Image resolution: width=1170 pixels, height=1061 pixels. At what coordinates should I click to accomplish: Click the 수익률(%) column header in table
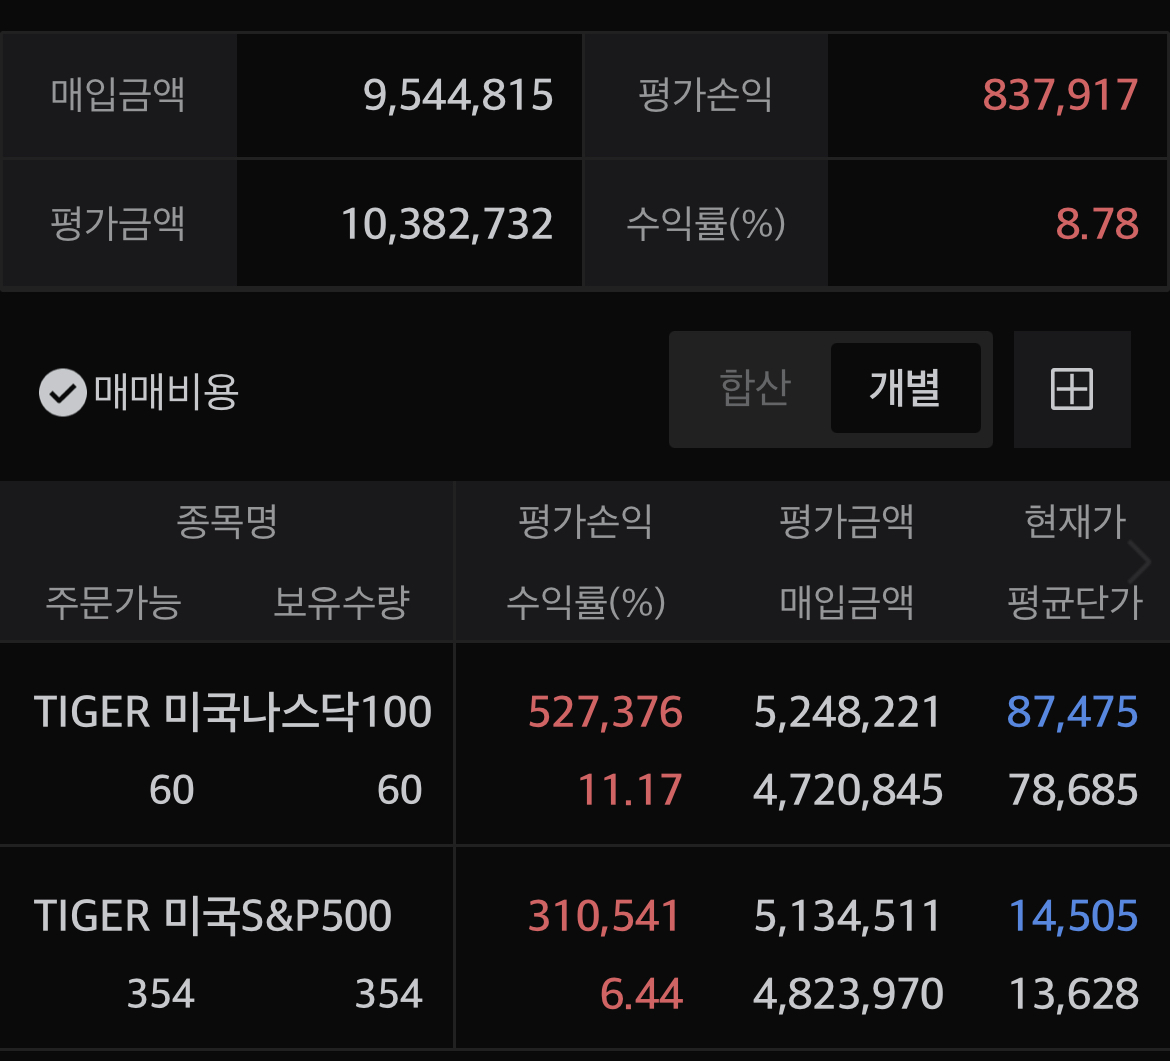[586, 602]
